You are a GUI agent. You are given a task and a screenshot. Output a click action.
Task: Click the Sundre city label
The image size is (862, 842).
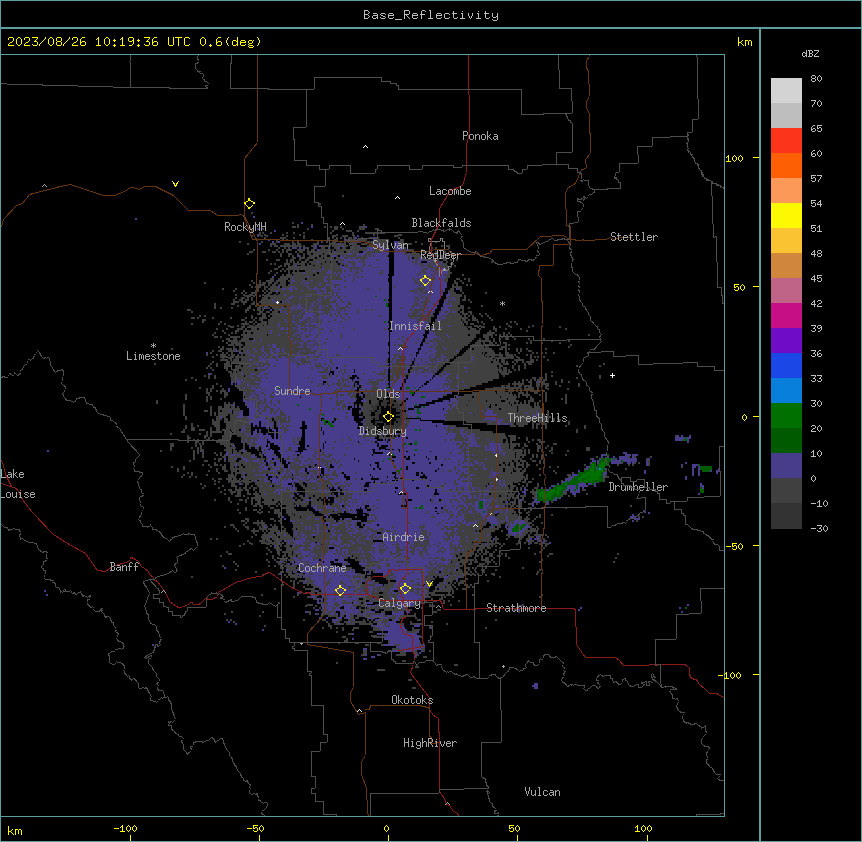[x=292, y=391]
